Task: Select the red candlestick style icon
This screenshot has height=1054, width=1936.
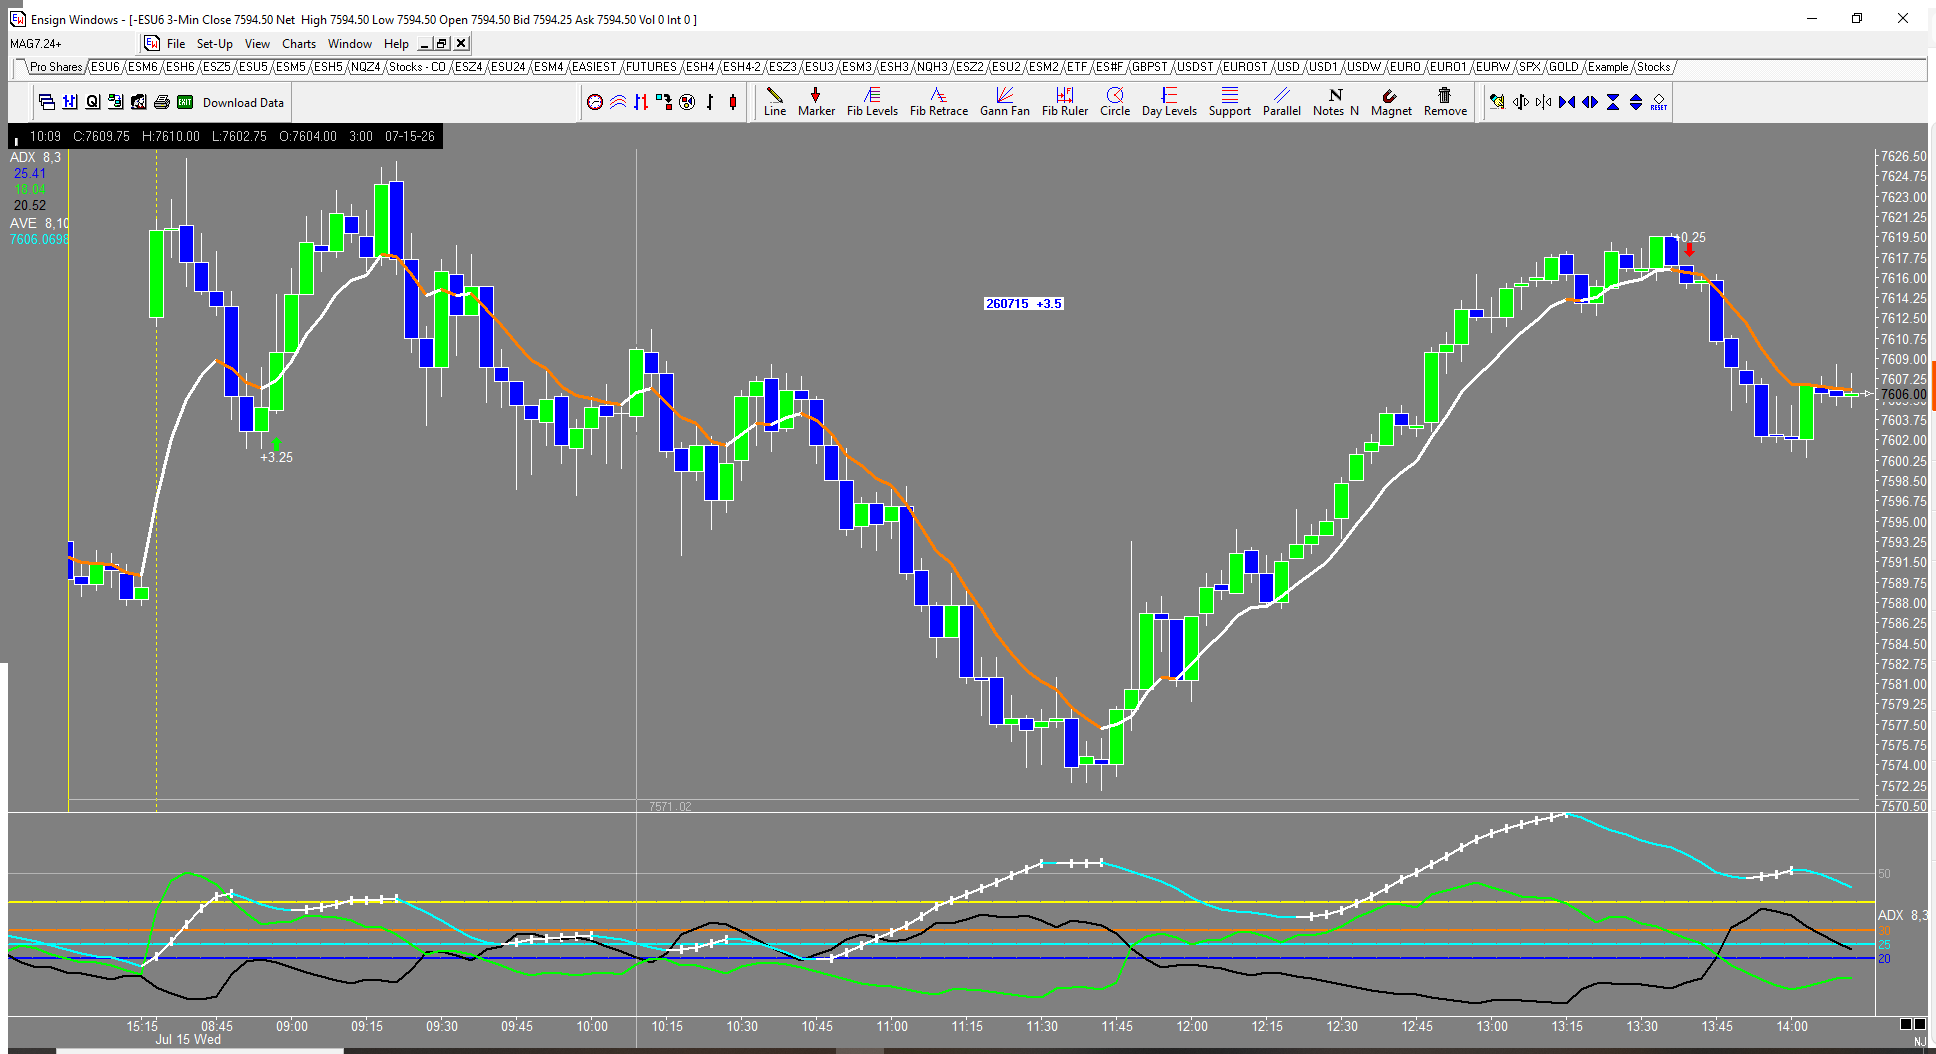Action: 733,102
